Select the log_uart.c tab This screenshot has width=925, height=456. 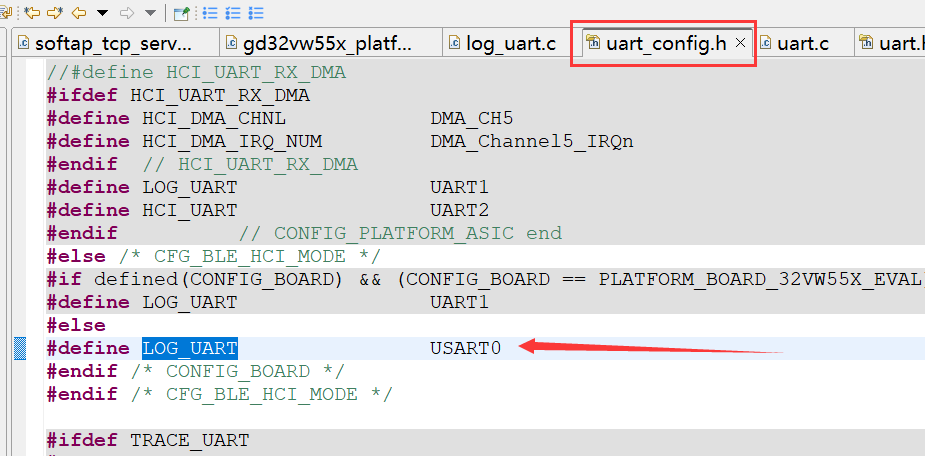click(508, 43)
